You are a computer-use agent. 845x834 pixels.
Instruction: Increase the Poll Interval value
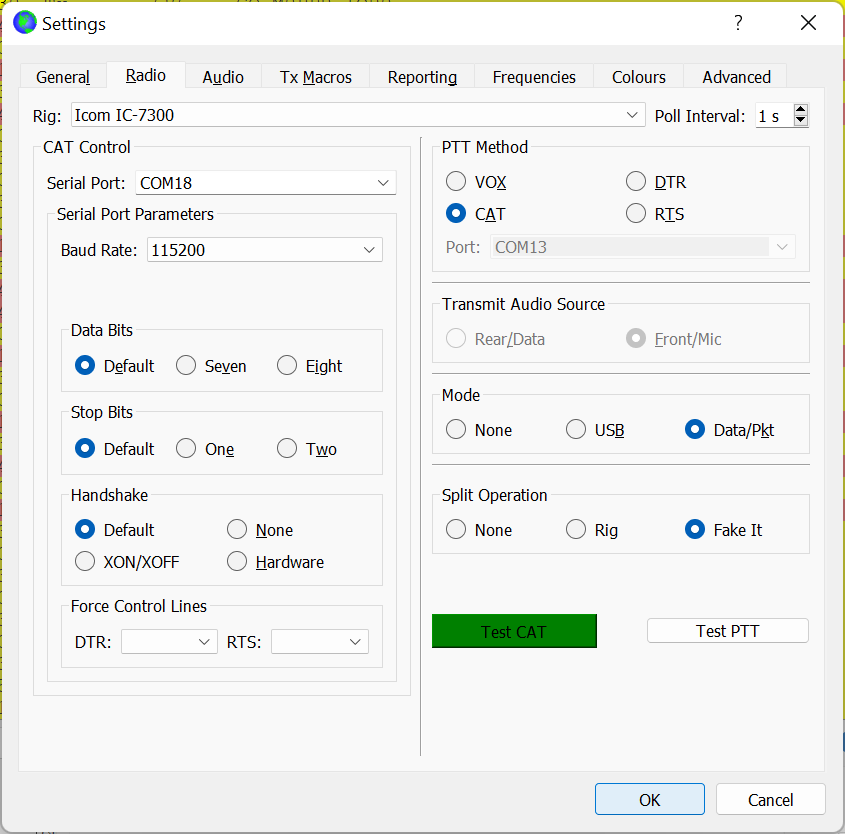[x=801, y=109]
